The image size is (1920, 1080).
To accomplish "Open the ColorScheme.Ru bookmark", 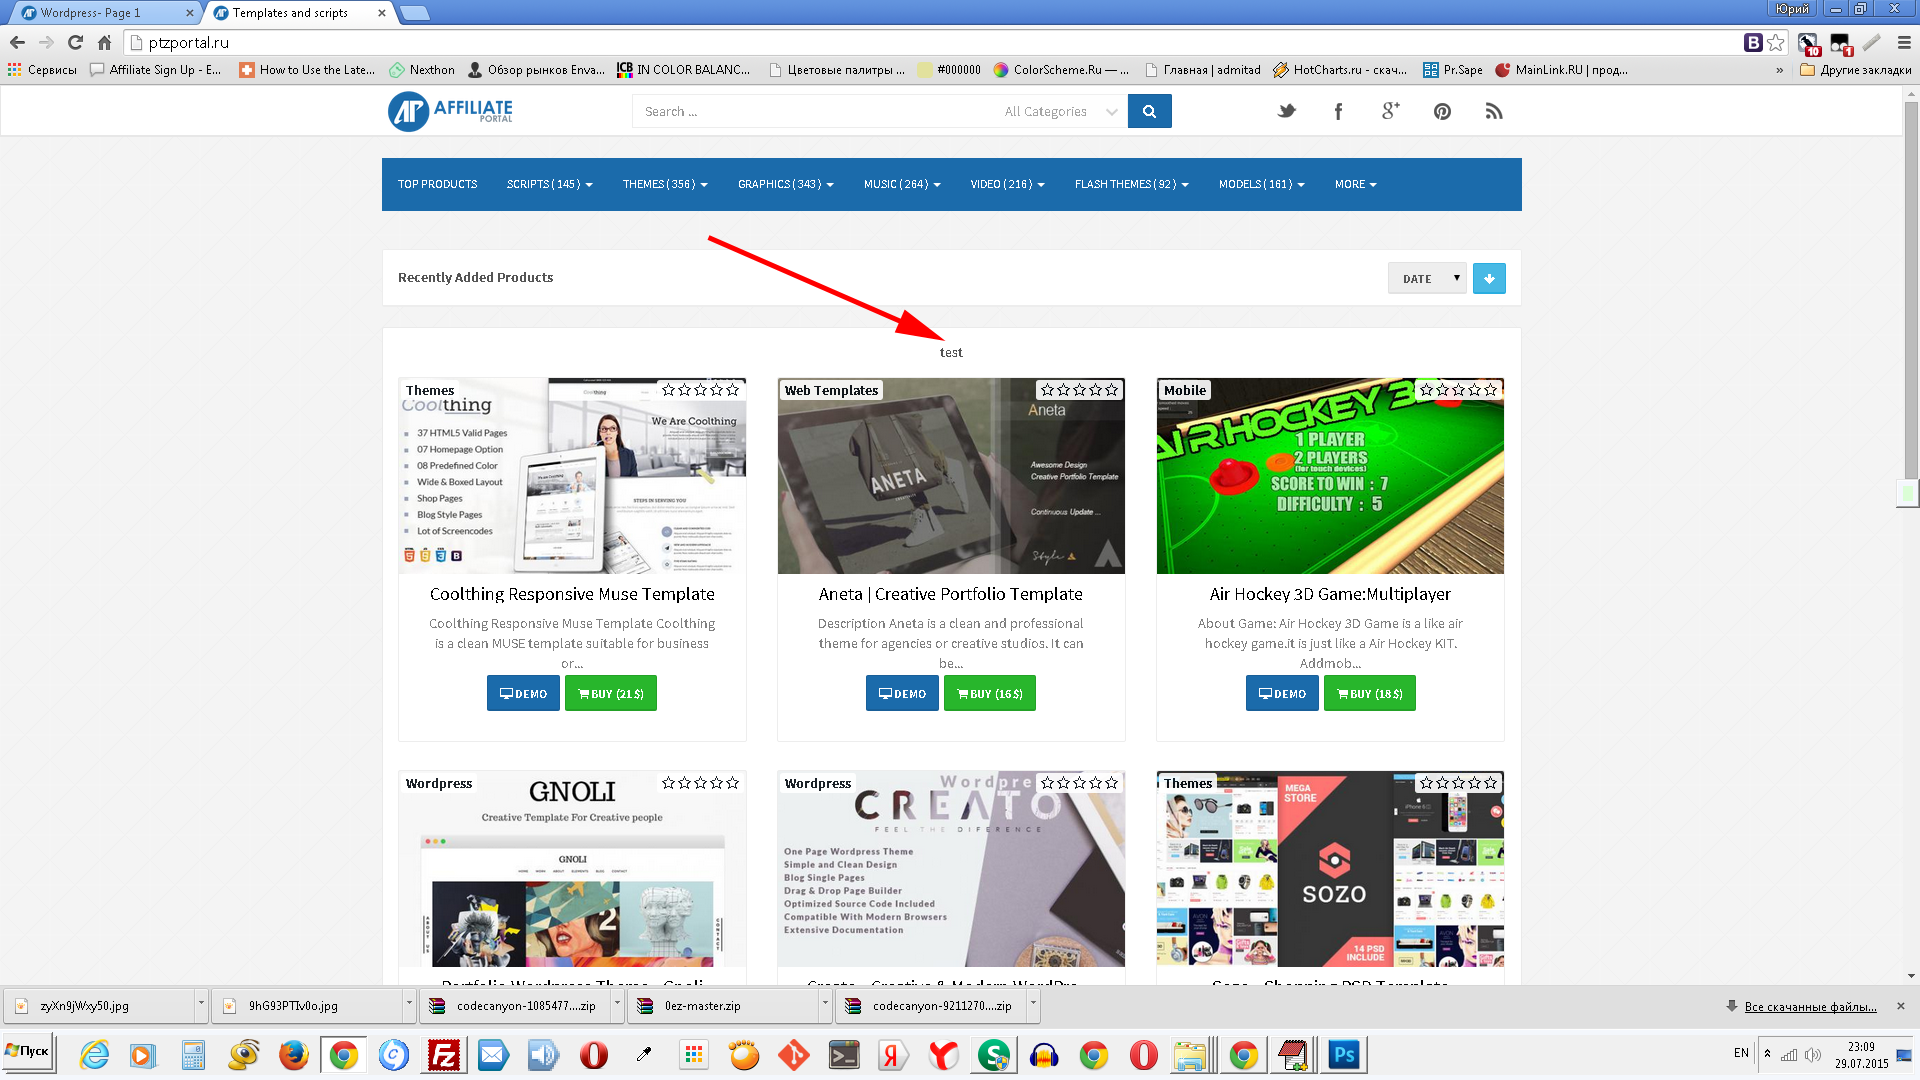I will (1060, 70).
